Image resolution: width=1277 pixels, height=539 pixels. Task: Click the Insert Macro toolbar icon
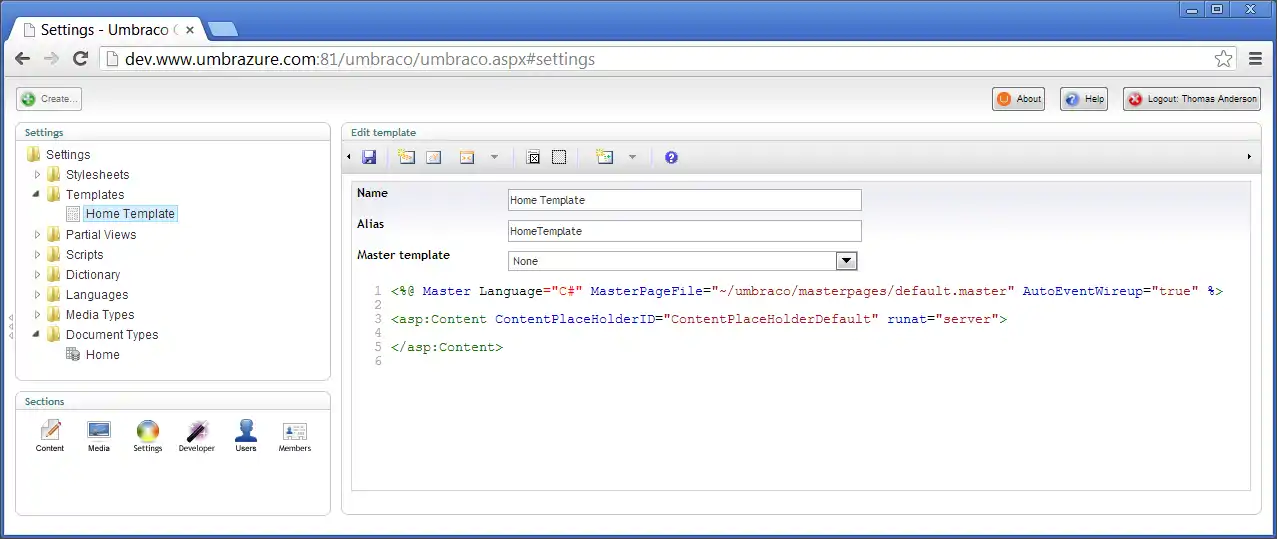tap(466, 157)
